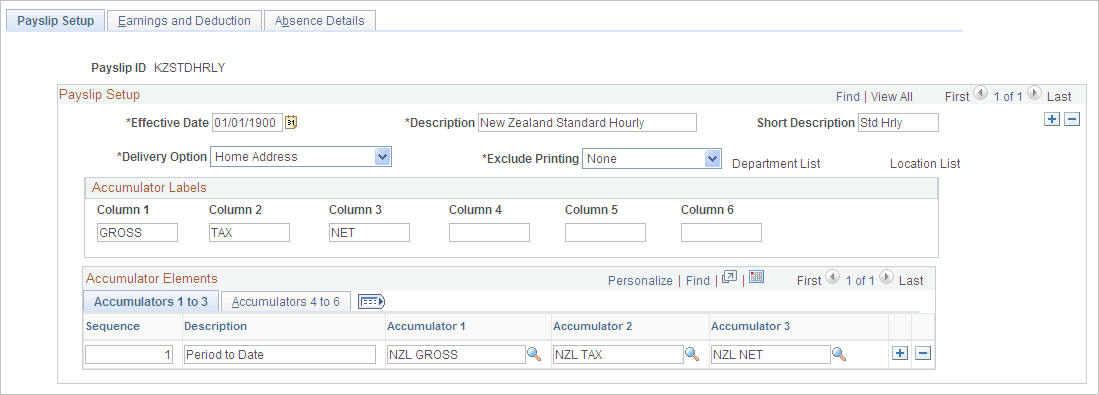1099x395 pixels.
Task: Click the Sequence field with value 1
Action: [129, 354]
